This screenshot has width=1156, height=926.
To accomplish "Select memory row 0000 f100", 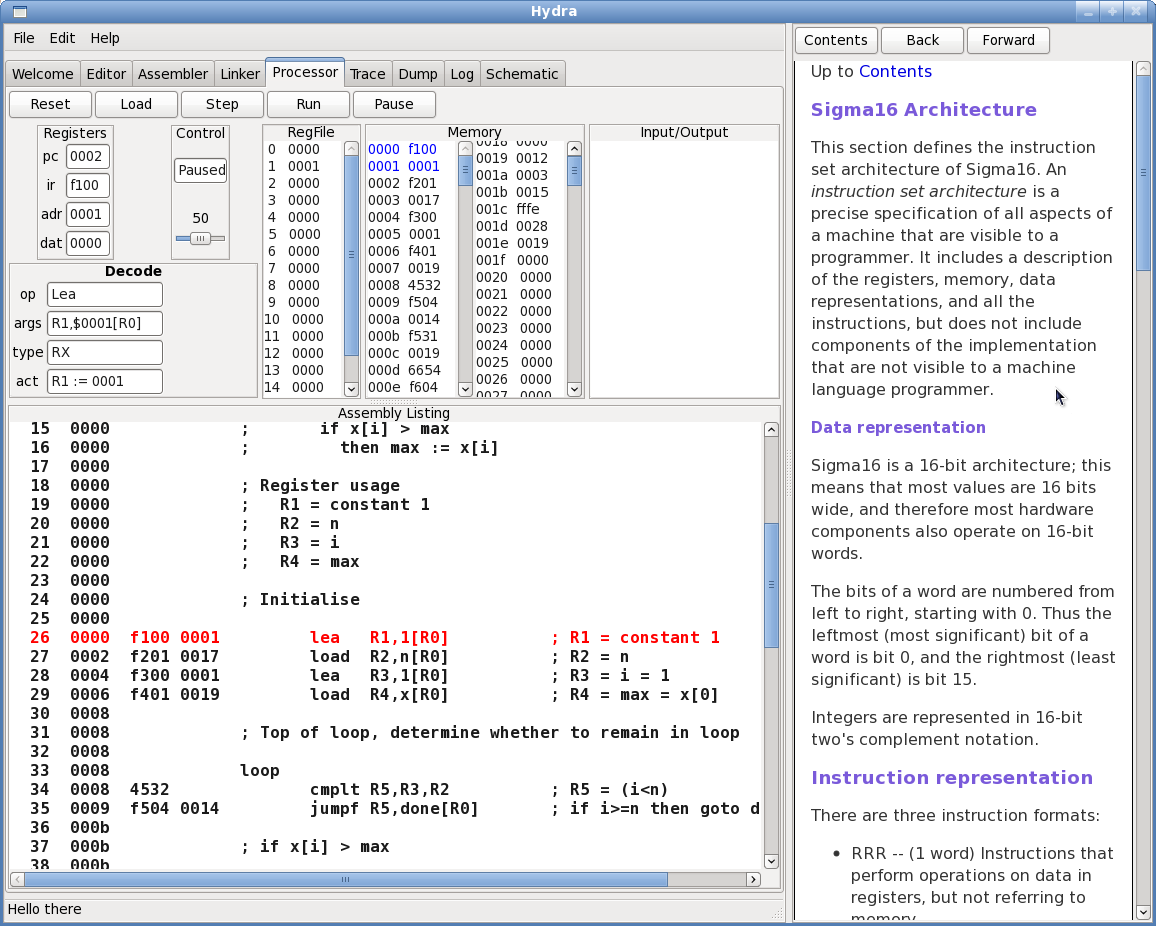I will coord(411,150).
